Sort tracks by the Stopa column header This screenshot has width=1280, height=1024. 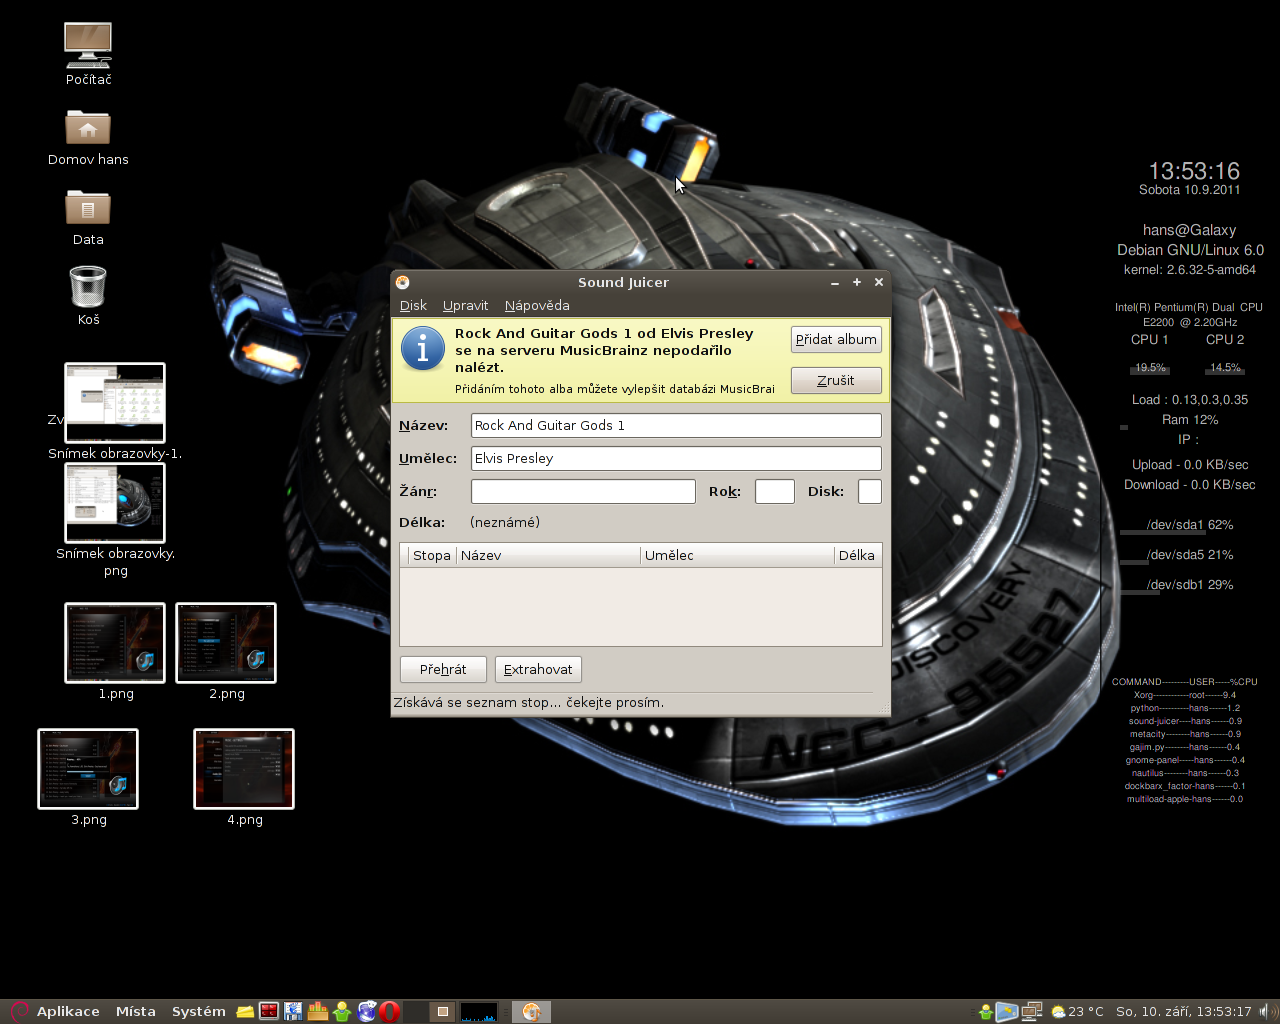click(432, 556)
